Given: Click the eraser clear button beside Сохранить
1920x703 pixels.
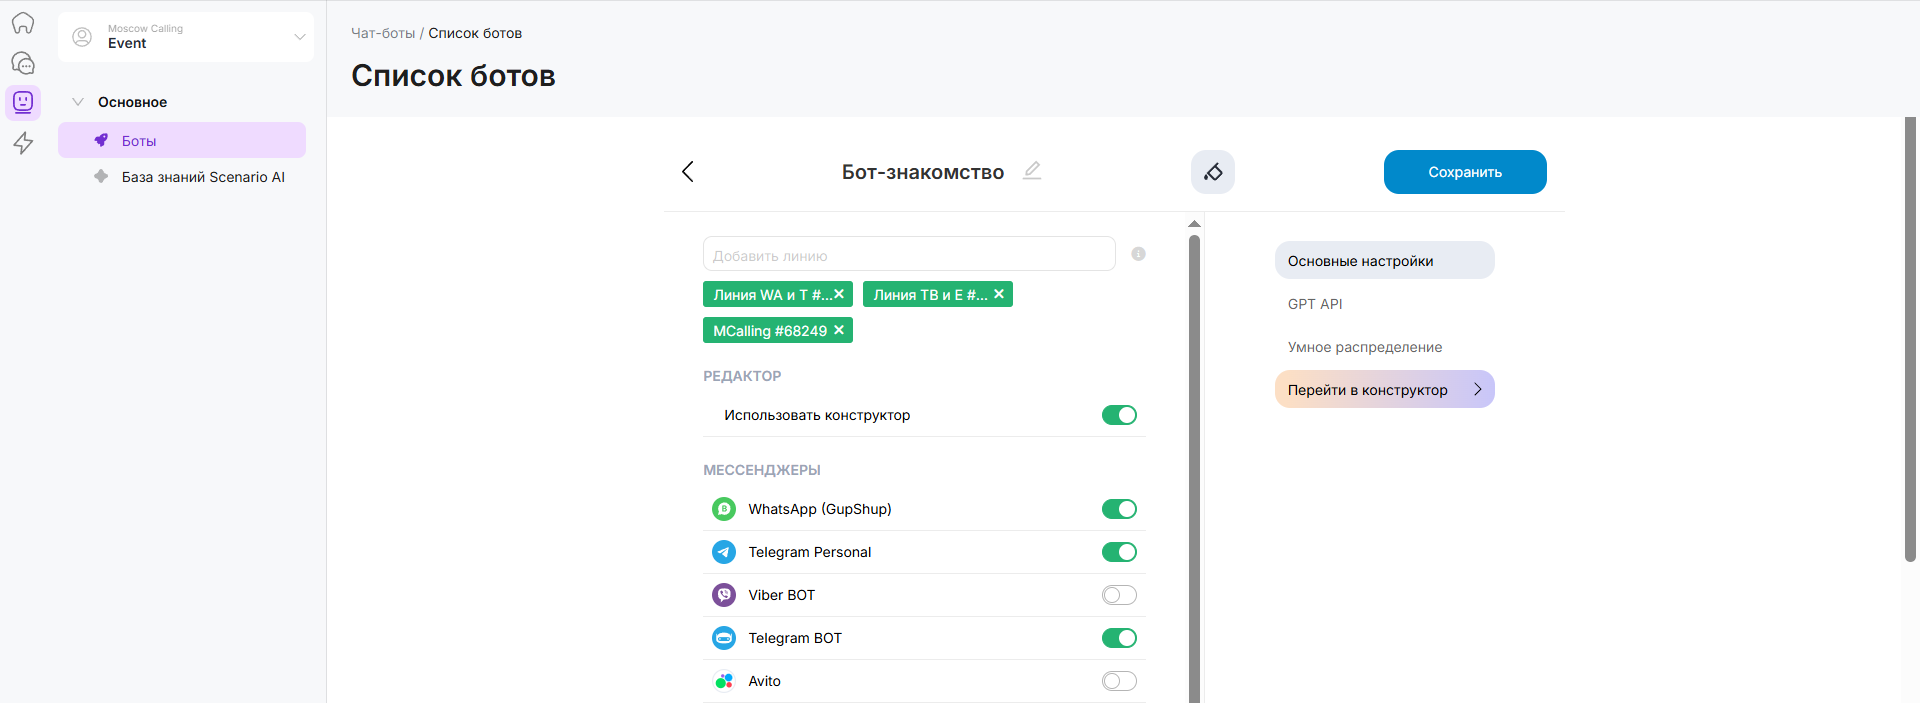Looking at the screenshot, I should tap(1212, 172).
